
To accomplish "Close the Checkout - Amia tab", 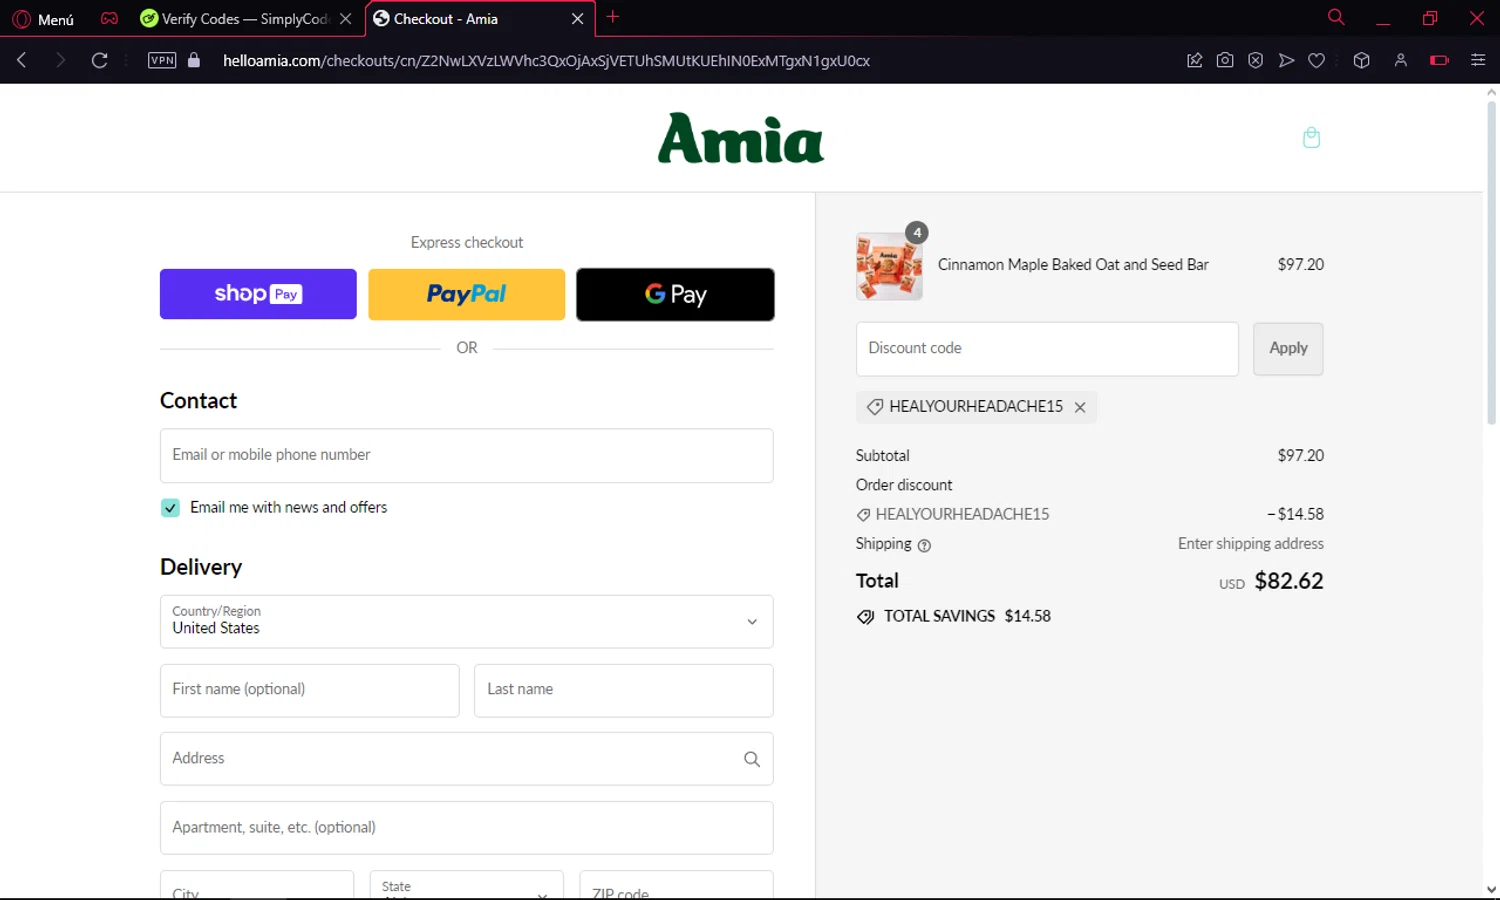I will tap(577, 19).
